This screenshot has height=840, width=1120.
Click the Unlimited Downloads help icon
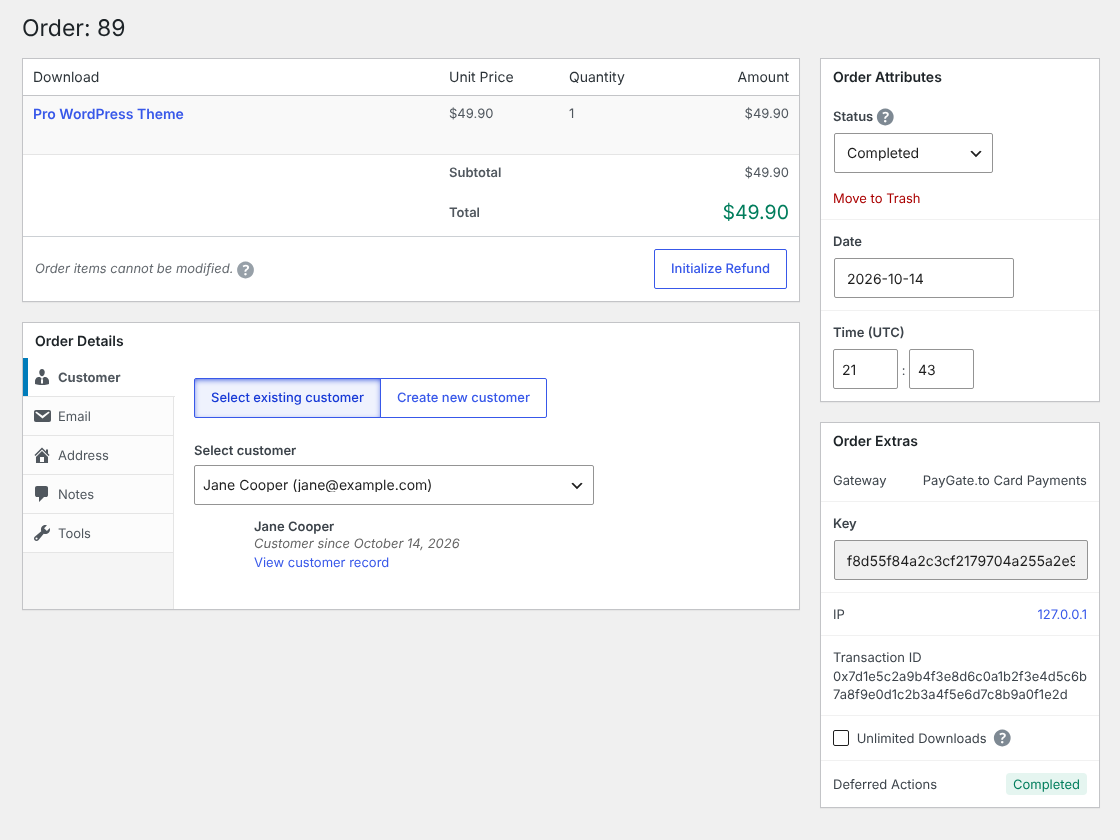[1002, 739]
